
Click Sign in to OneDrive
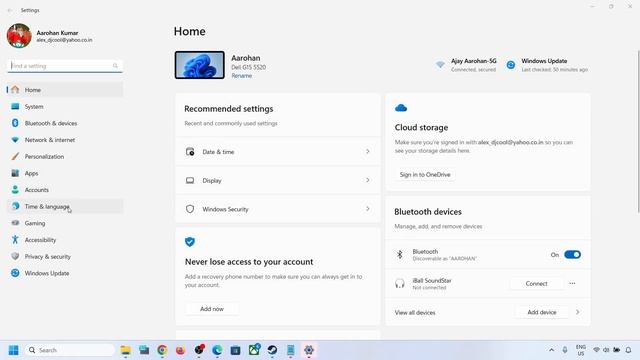click(x=425, y=175)
